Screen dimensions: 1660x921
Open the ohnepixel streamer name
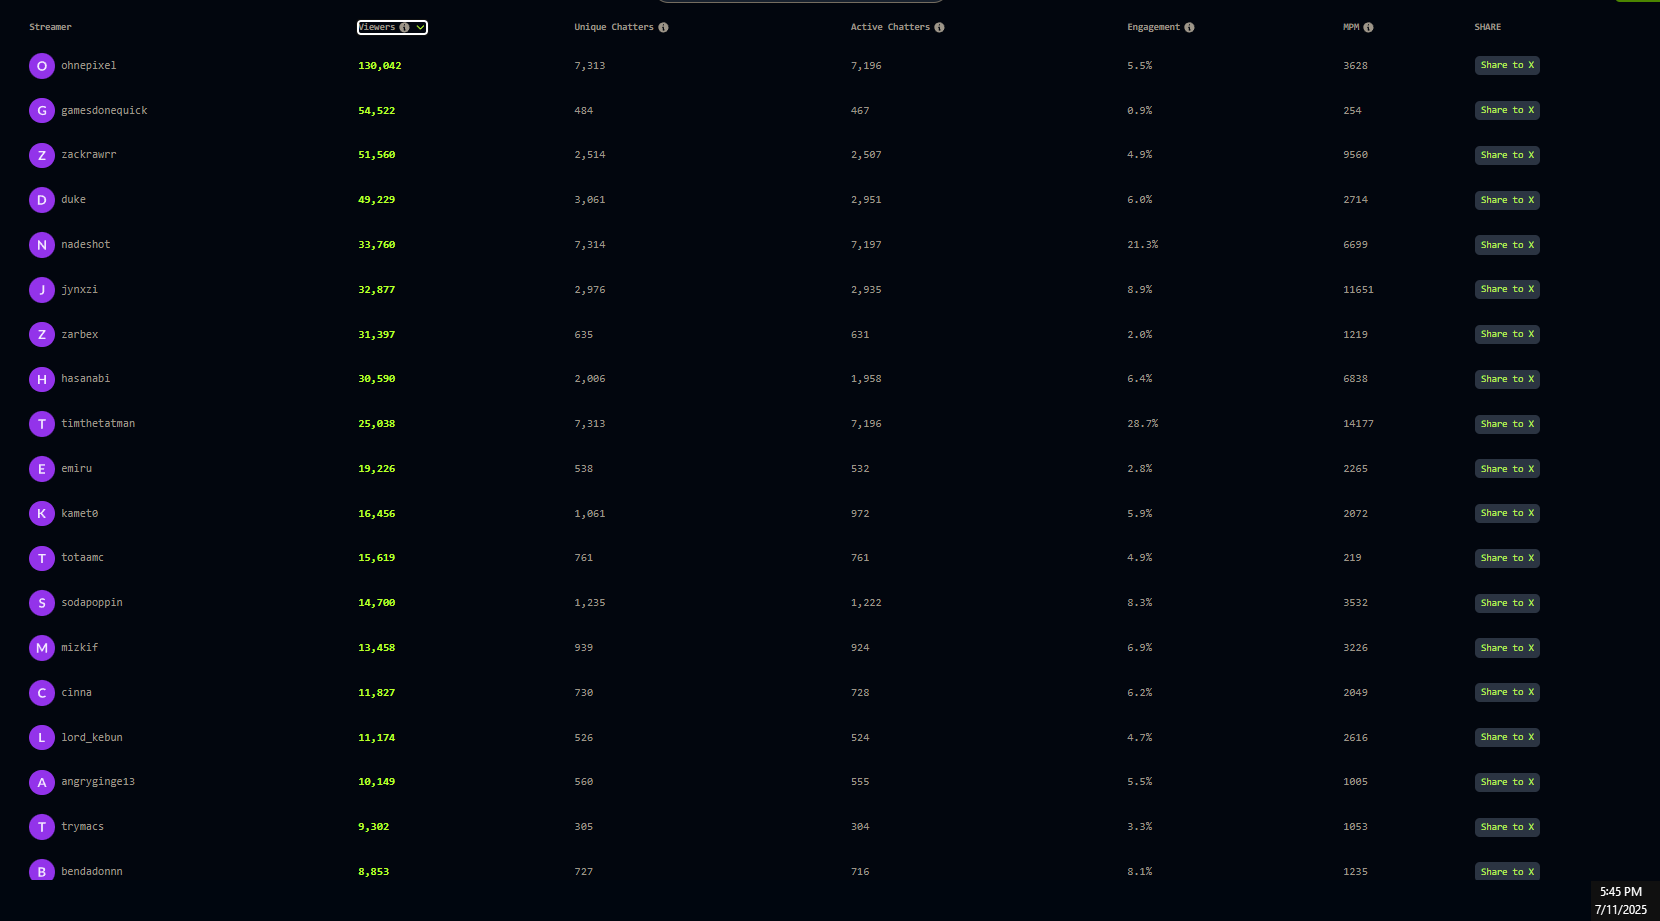click(x=89, y=66)
